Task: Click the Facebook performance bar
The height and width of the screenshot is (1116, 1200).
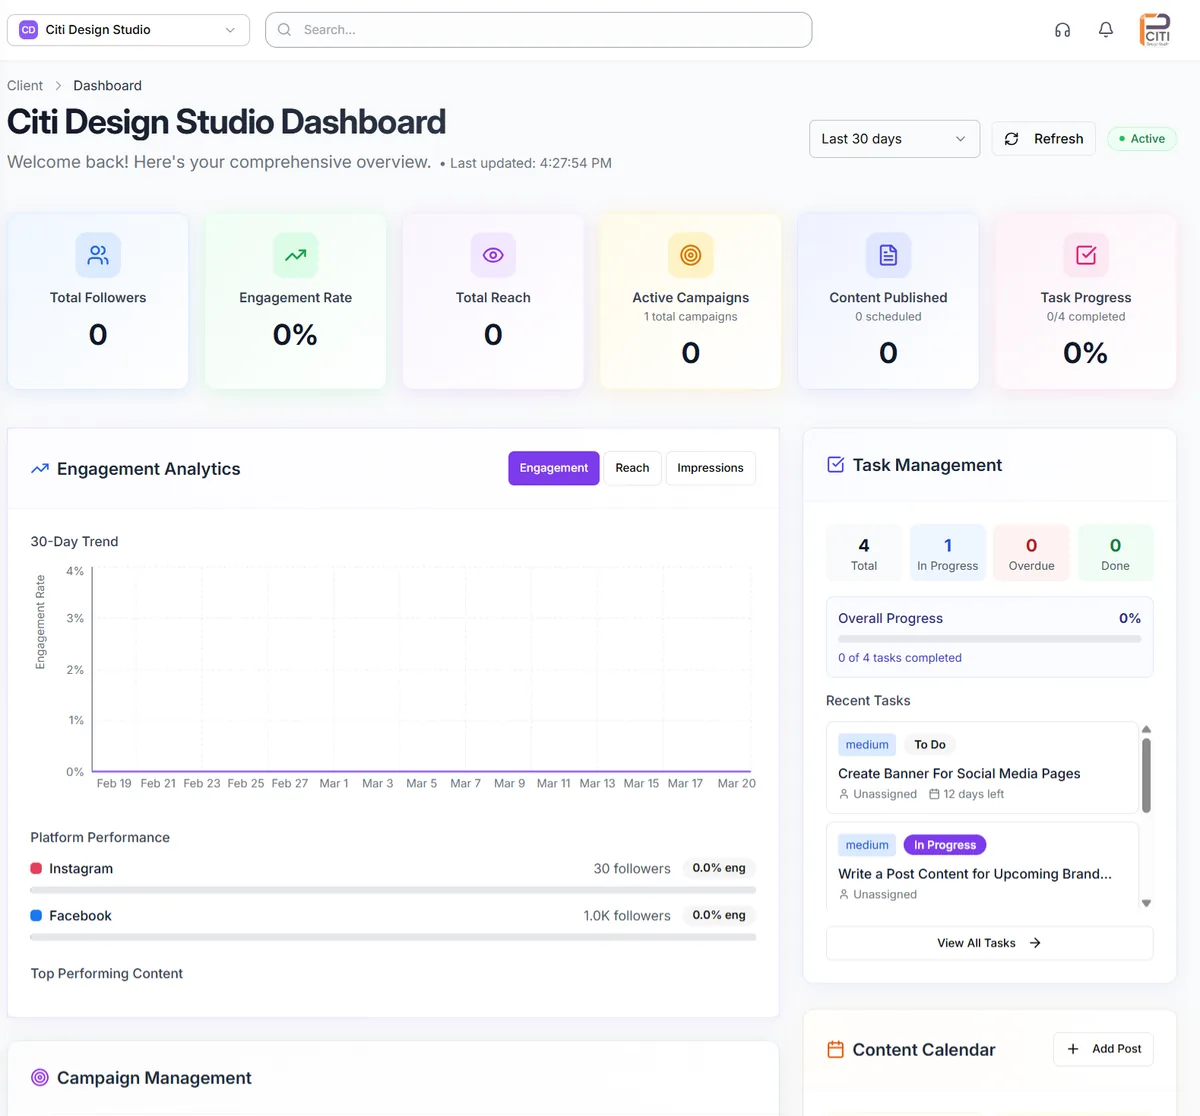Action: click(393, 937)
